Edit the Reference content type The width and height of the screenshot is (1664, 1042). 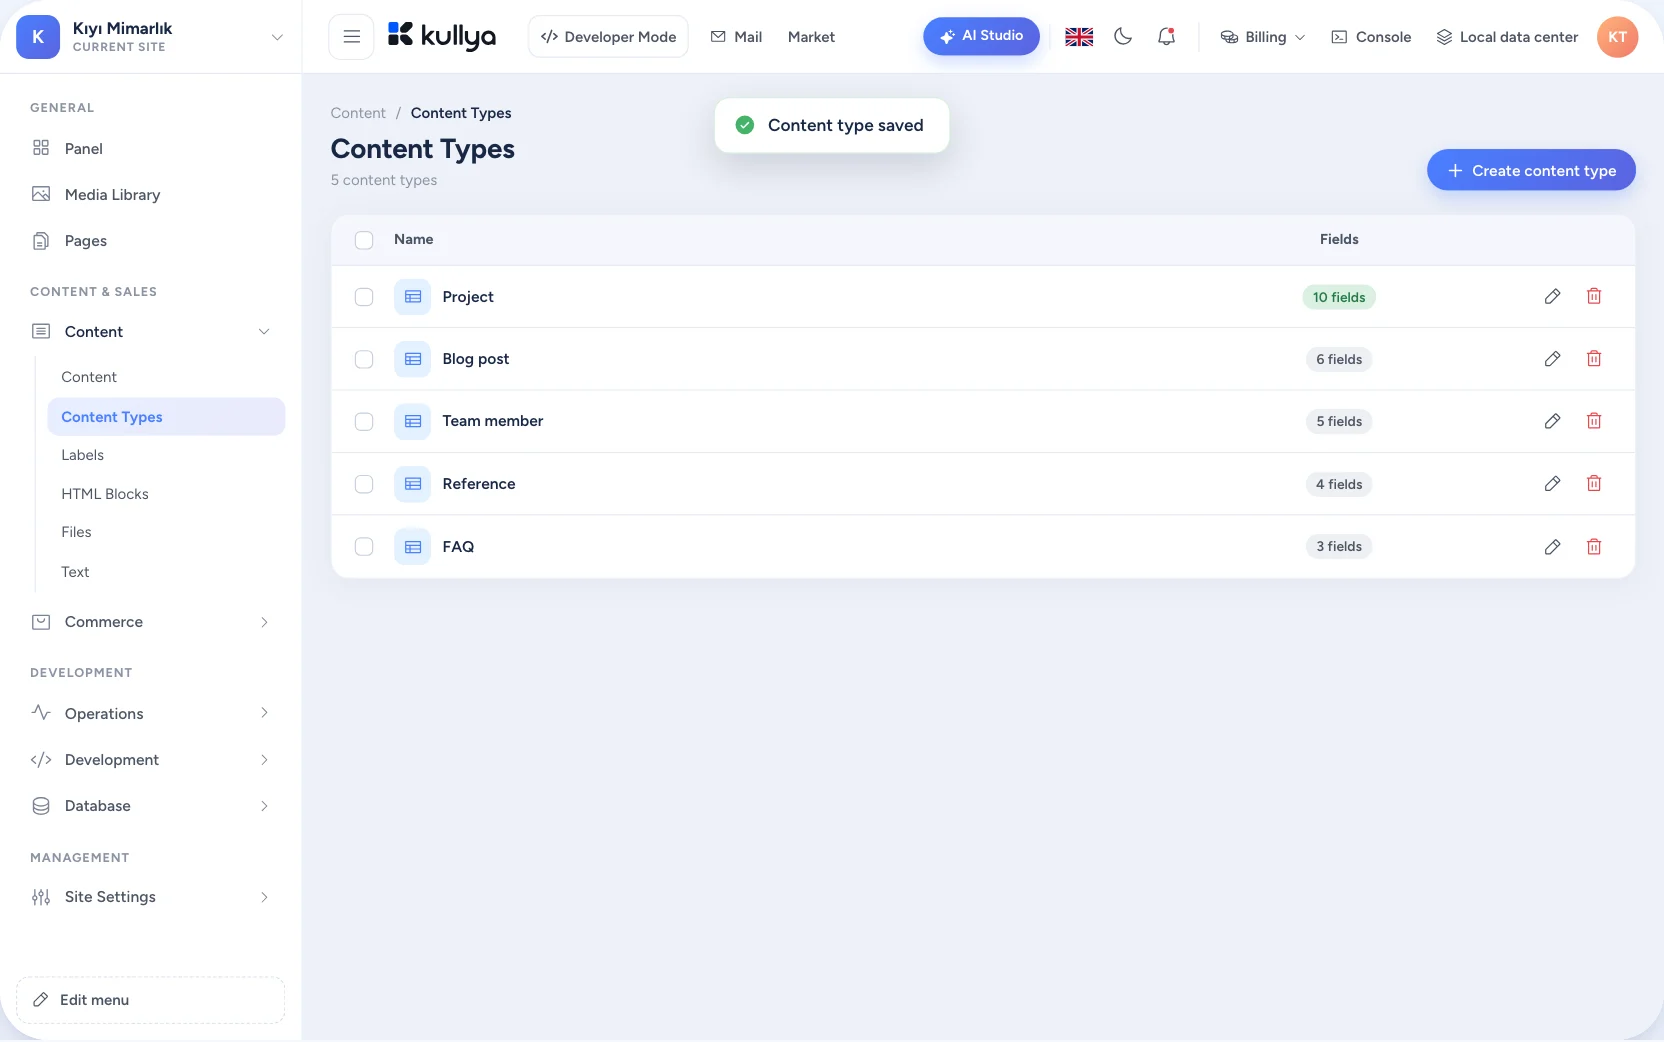(x=1552, y=484)
